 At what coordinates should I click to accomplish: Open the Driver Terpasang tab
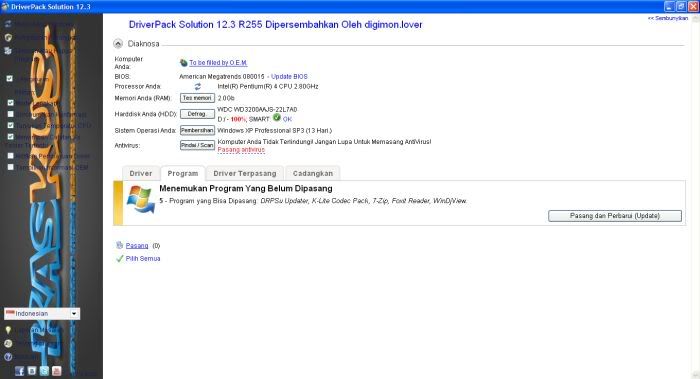pos(245,173)
